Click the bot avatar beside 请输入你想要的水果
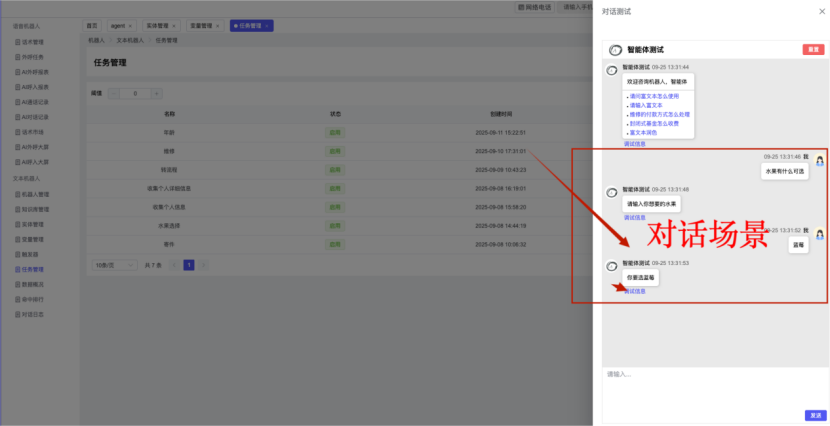This screenshot has width=830, height=426. tap(611, 191)
